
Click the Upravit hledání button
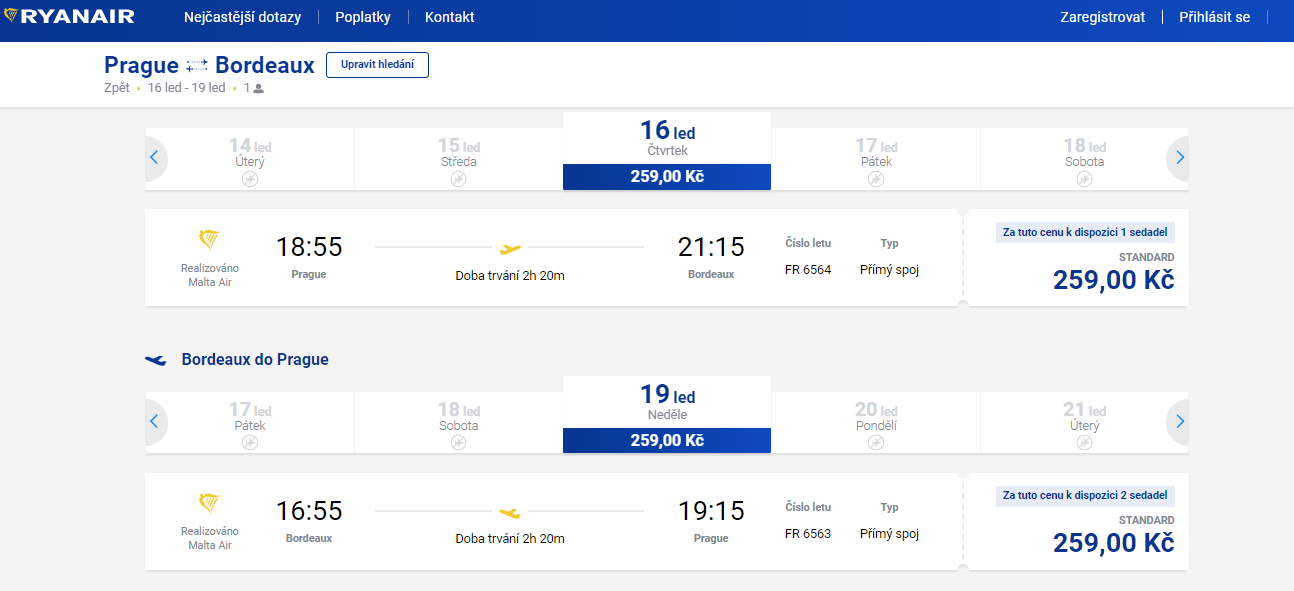[377, 65]
